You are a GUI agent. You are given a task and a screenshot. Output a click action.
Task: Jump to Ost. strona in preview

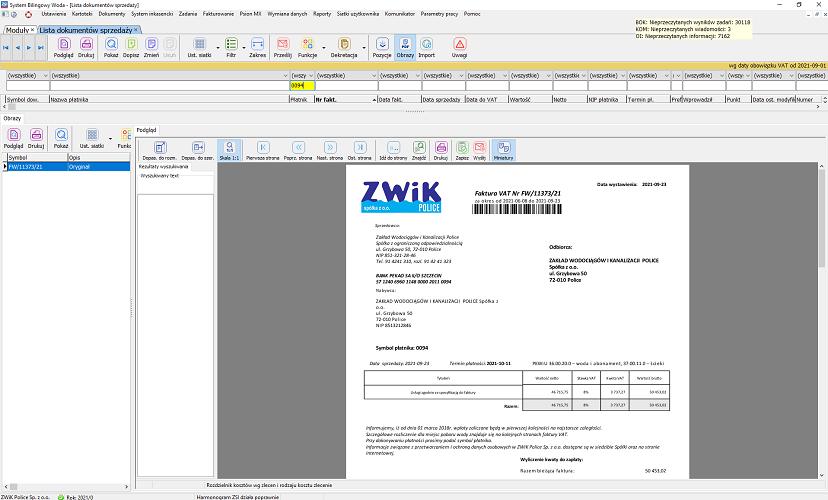(x=360, y=148)
